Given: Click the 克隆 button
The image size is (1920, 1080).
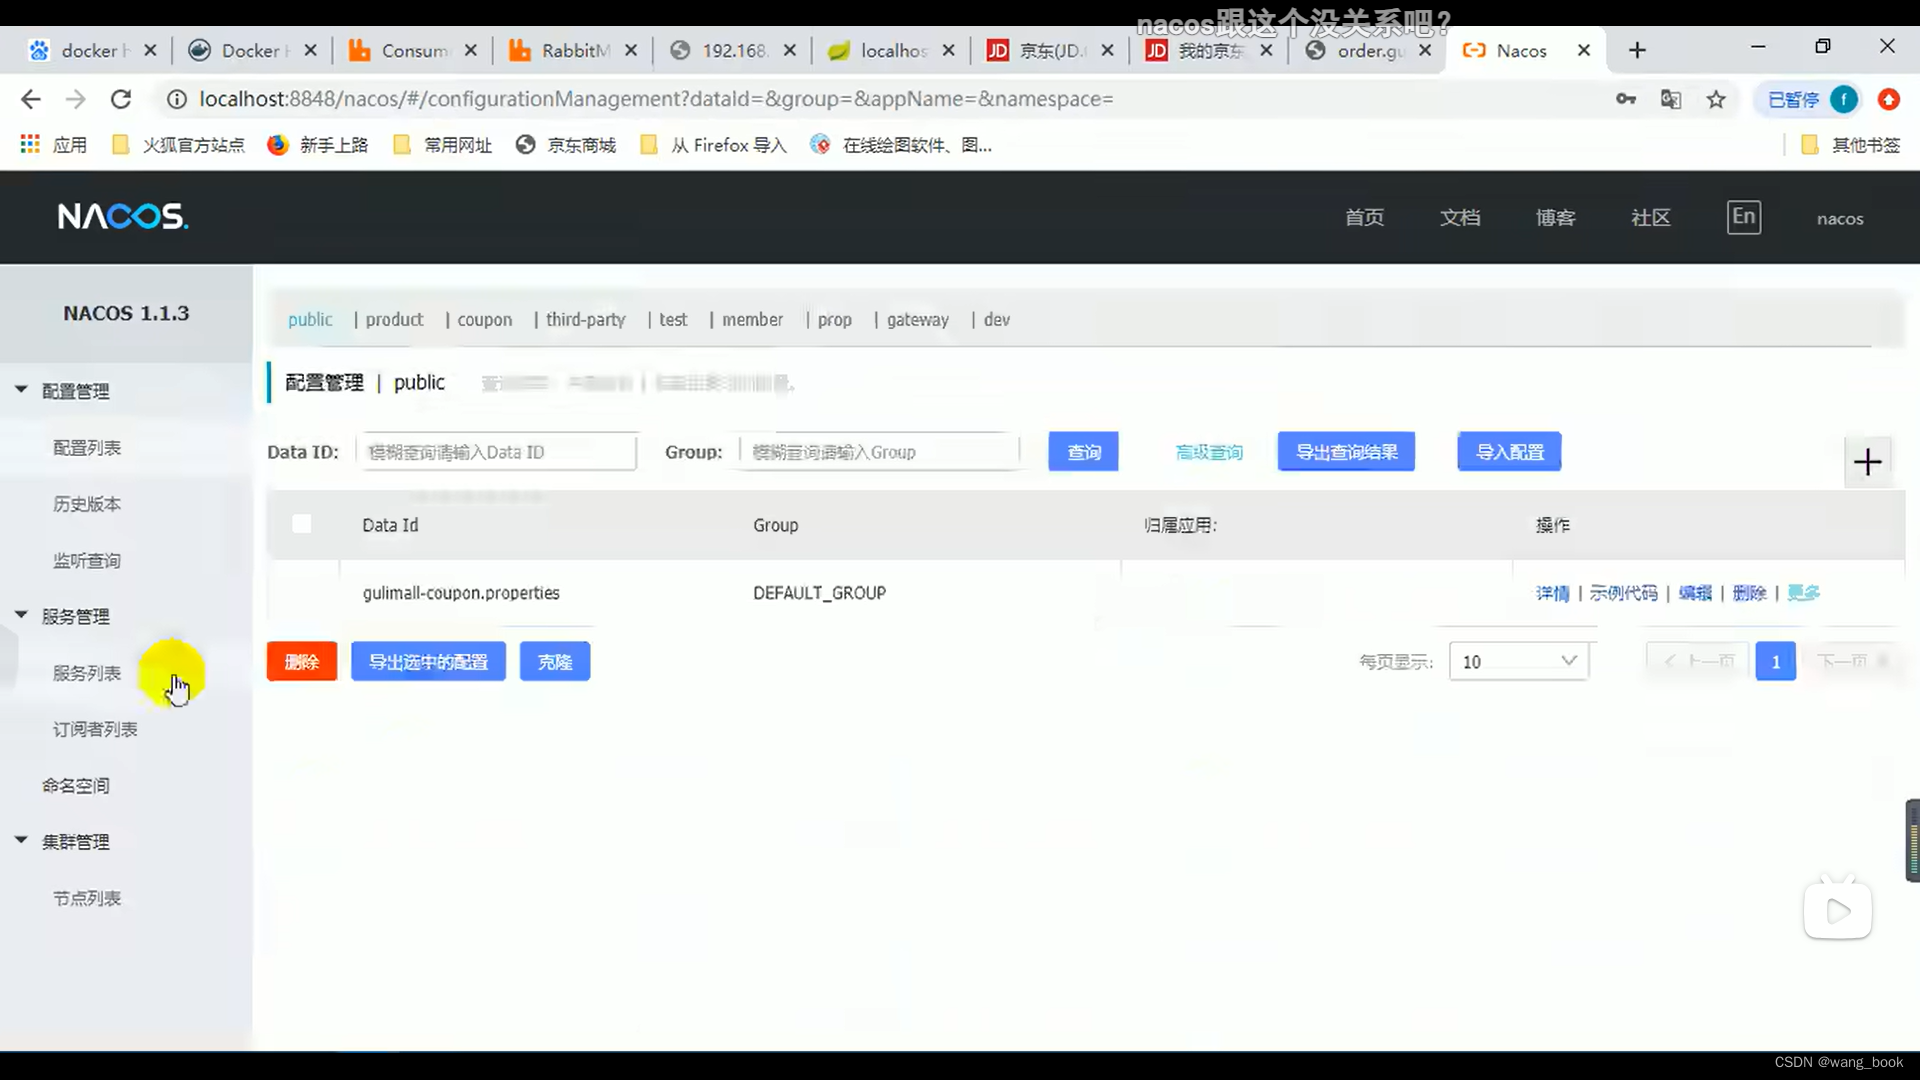Looking at the screenshot, I should pyautogui.click(x=555, y=661).
